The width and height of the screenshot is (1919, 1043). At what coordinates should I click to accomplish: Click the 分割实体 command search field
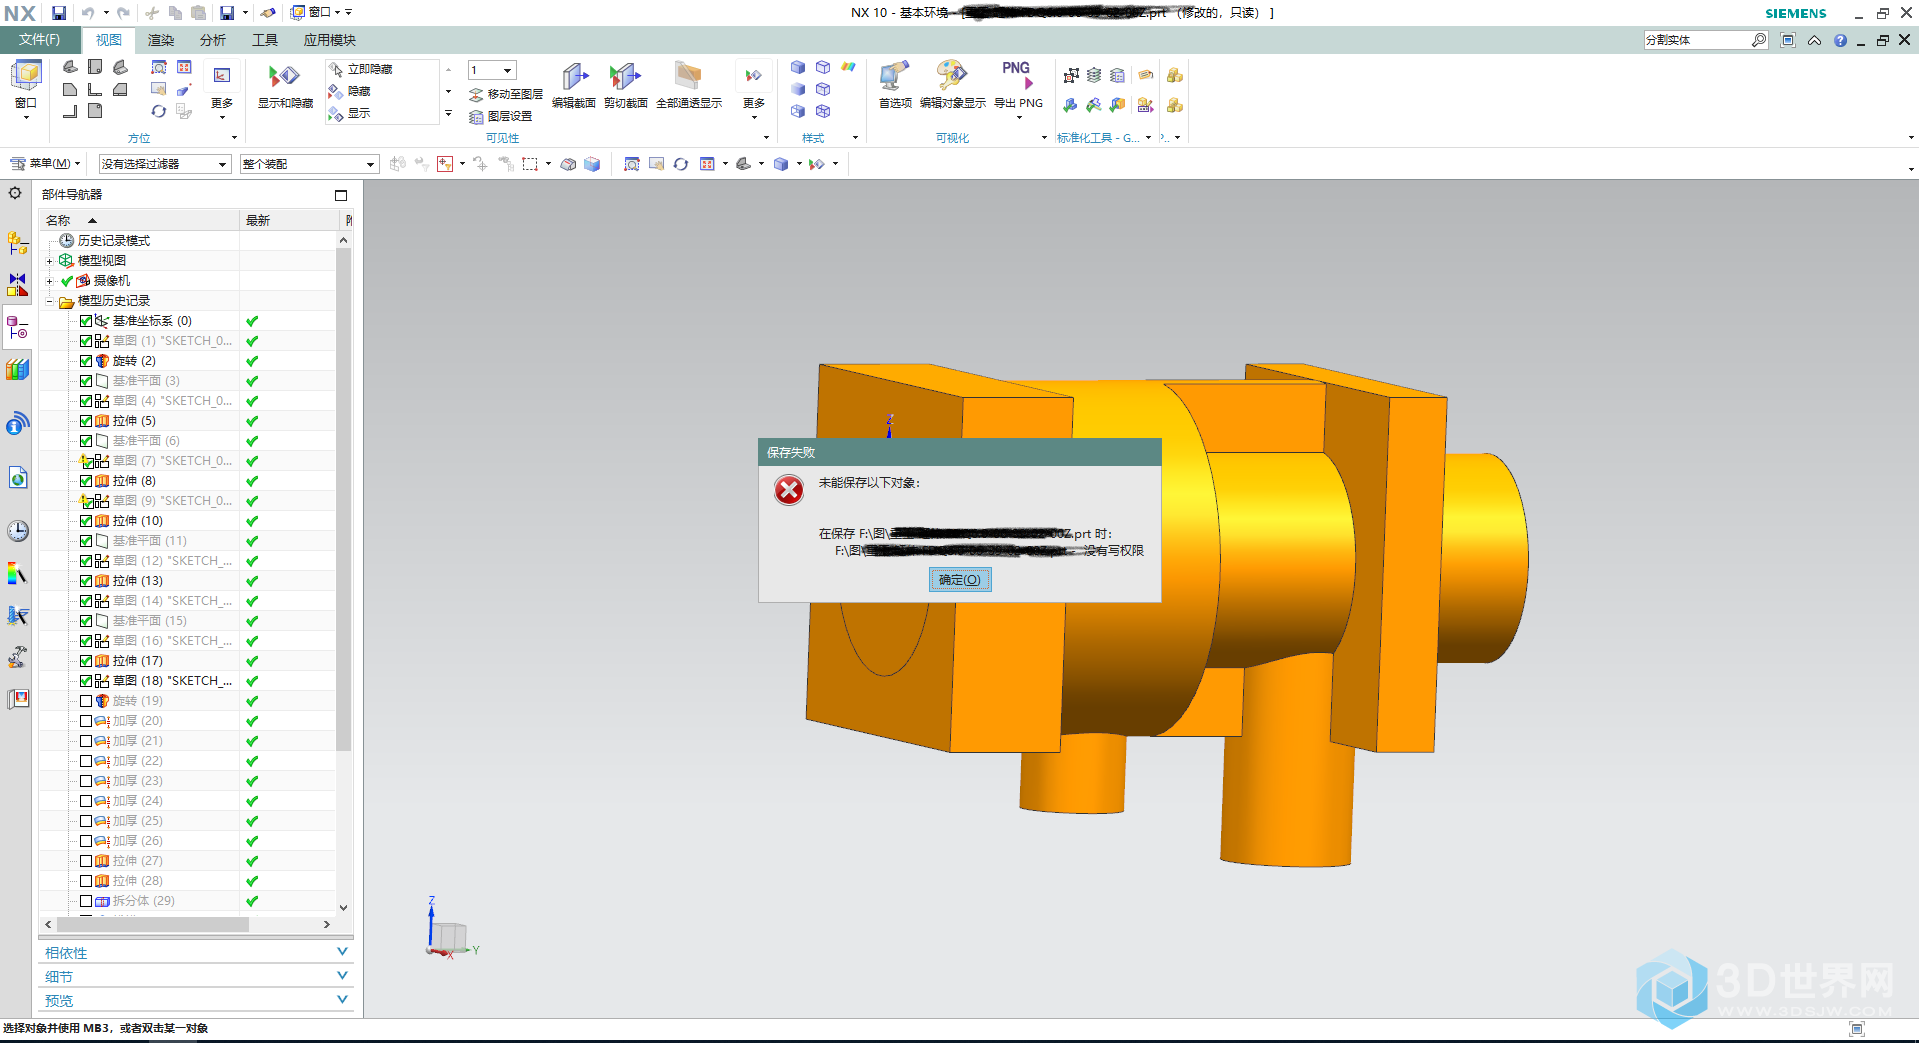pyautogui.click(x=1696, y=40)
